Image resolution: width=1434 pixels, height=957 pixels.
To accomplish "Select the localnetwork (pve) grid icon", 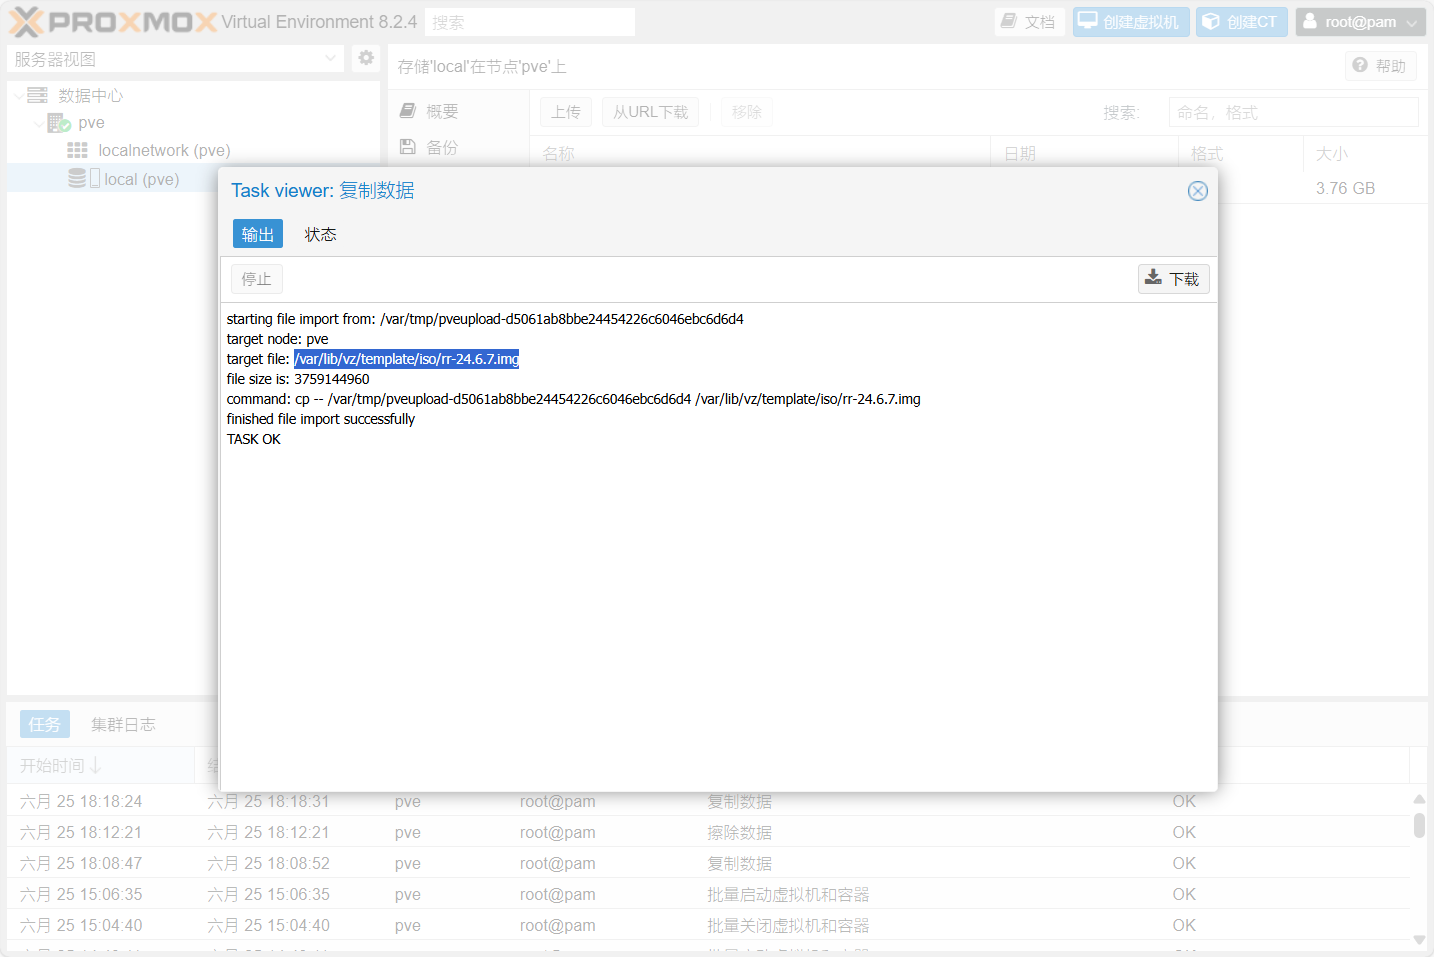I will point(77,150).
